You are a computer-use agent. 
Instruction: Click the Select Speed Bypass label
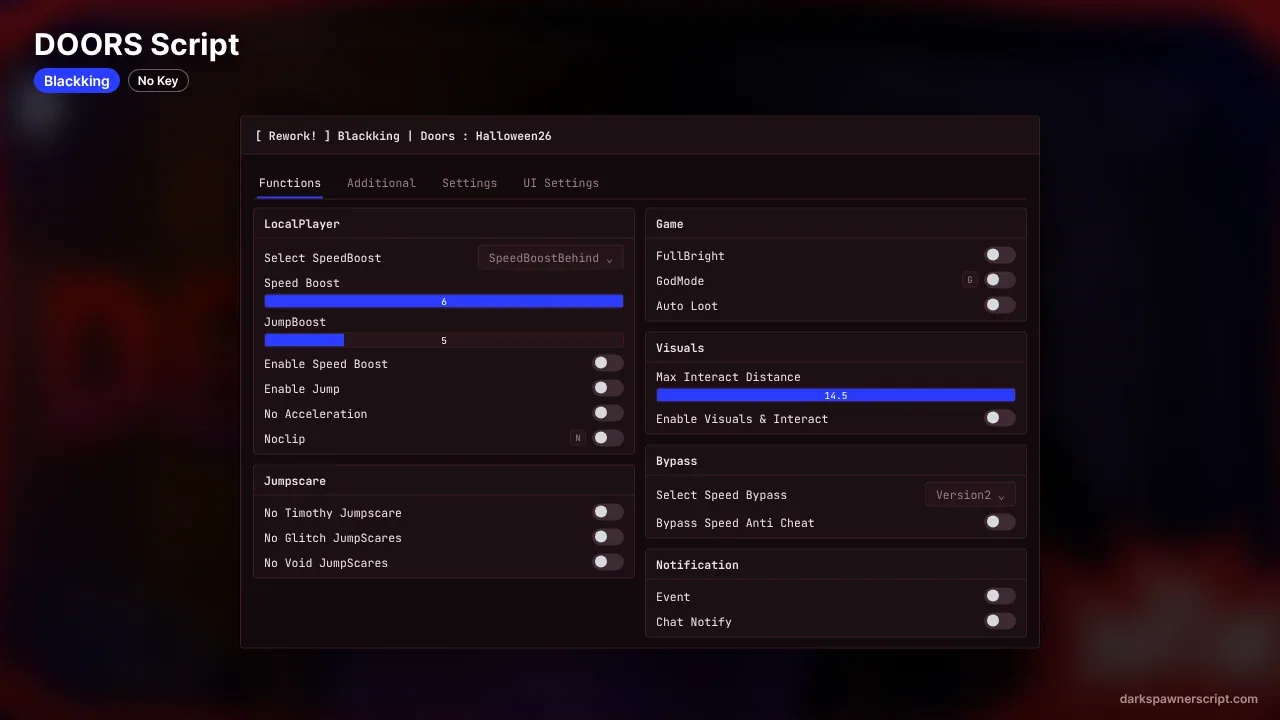(x=721, y=495)
